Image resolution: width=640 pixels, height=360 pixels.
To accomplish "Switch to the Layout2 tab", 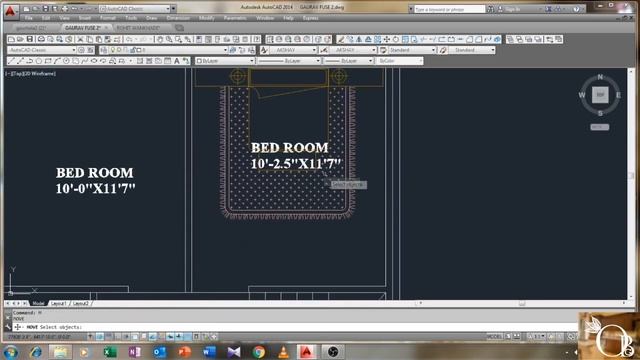I will point(80,303).
